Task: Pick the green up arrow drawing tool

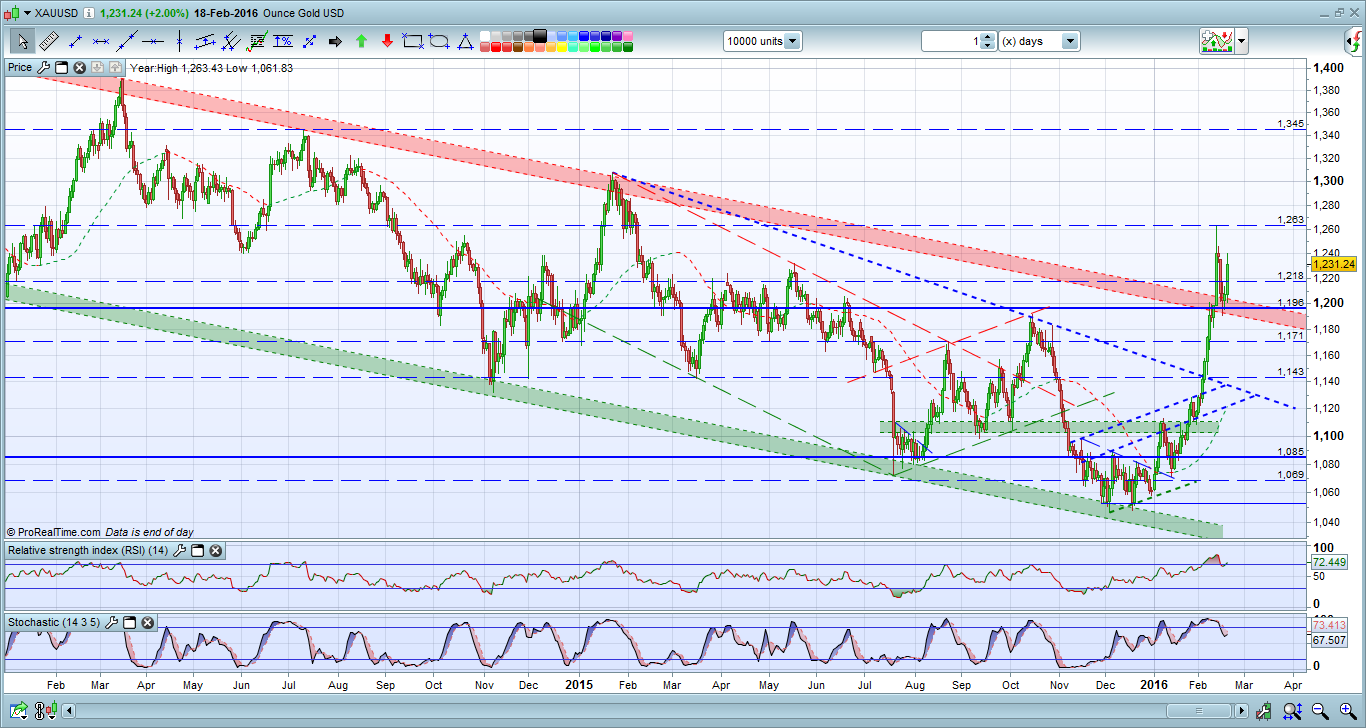Action: [361, 41]
